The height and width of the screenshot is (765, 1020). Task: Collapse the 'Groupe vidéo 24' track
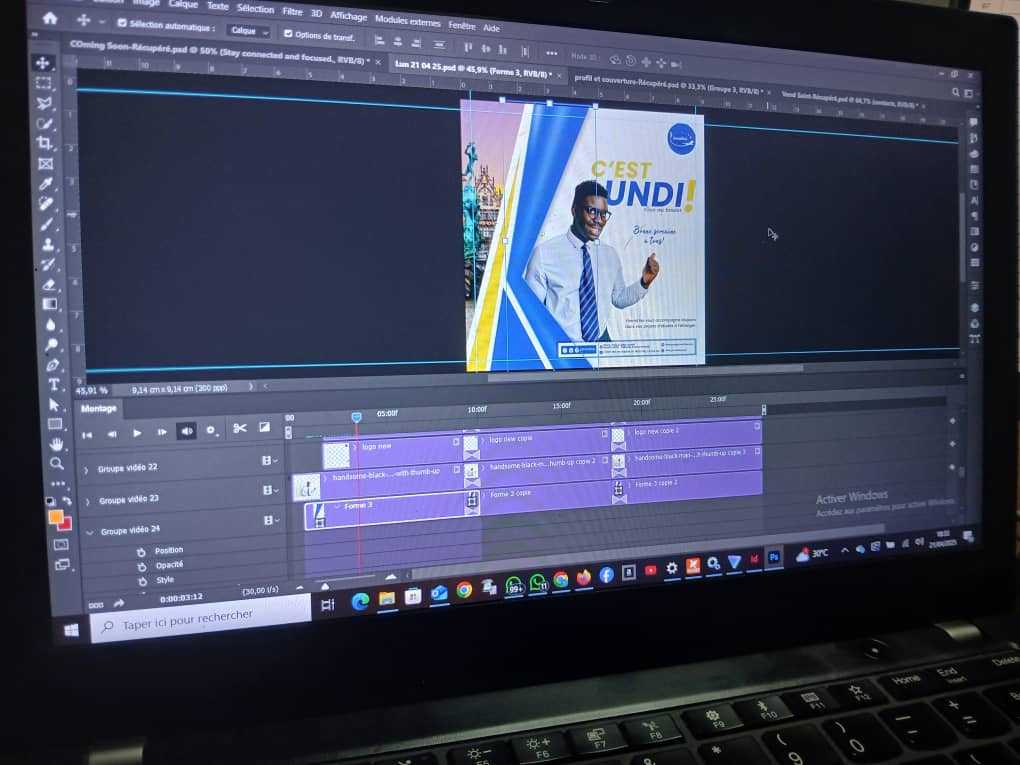pos(87,531)
